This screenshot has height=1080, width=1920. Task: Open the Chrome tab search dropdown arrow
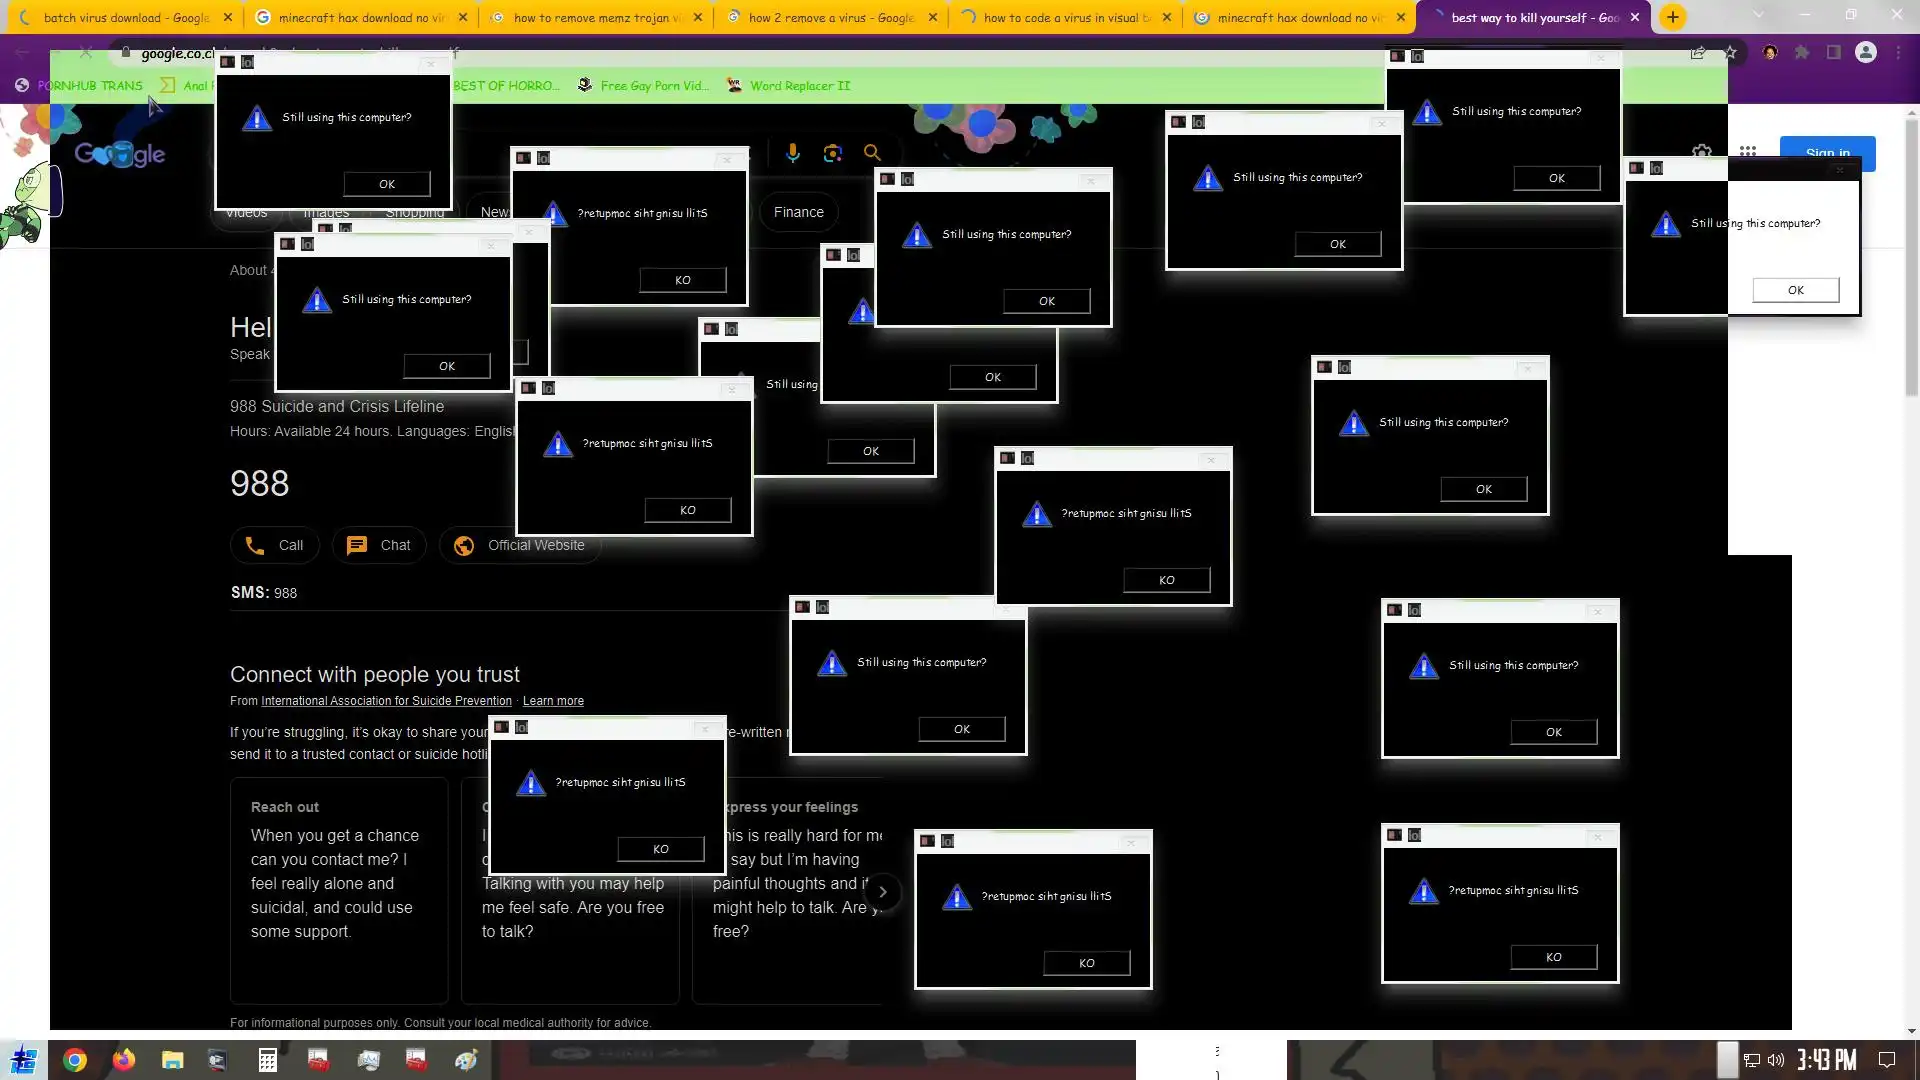[1758, 15]
